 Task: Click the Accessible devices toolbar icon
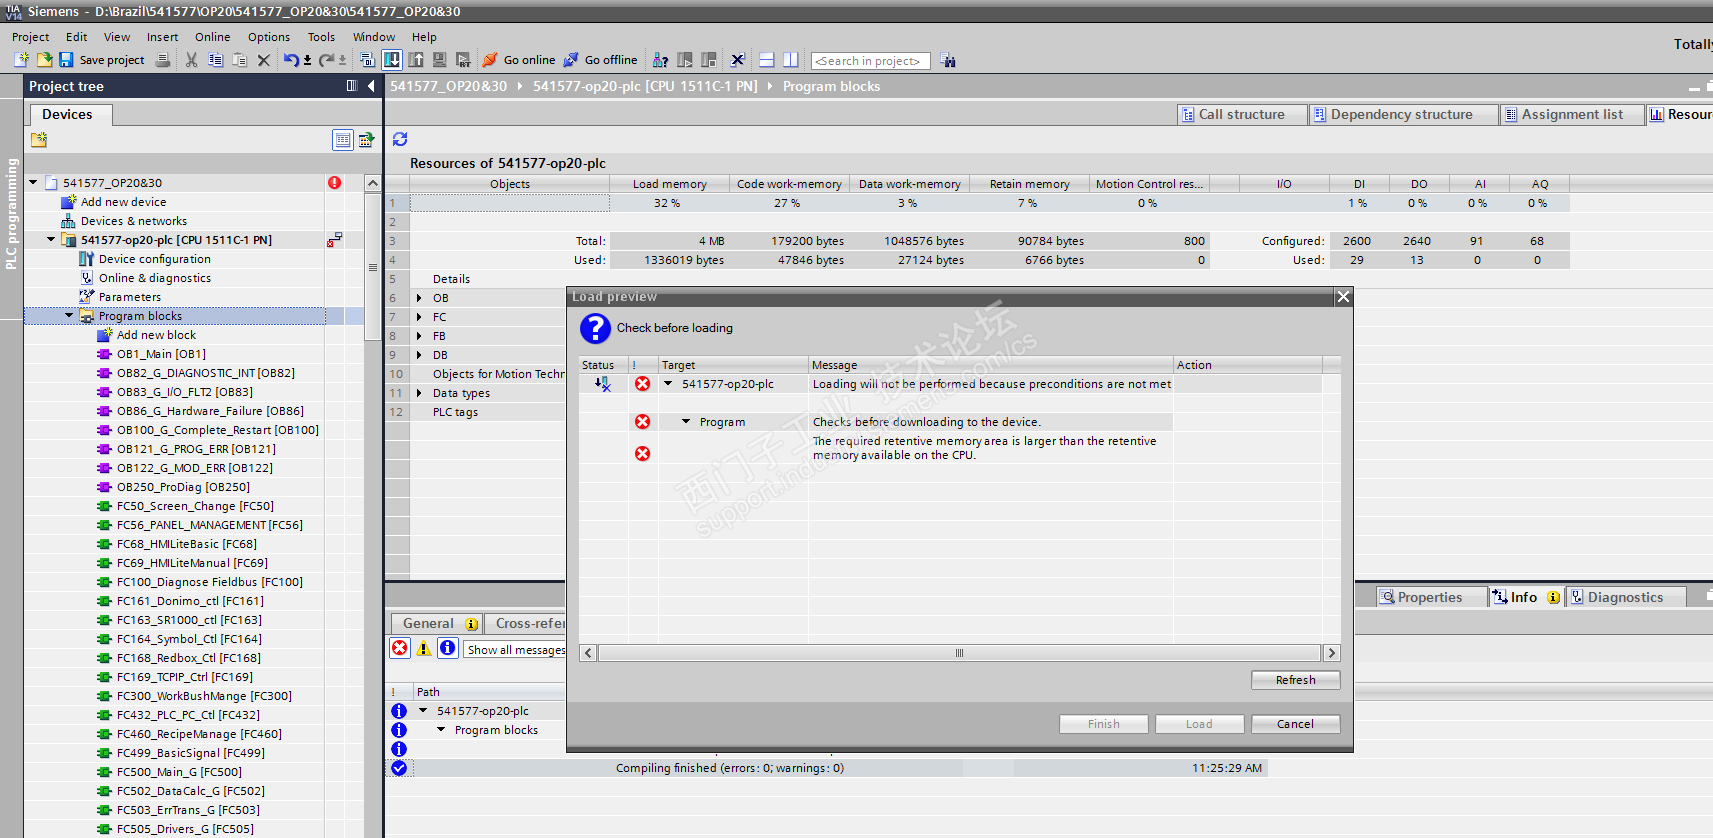(661, 60)
